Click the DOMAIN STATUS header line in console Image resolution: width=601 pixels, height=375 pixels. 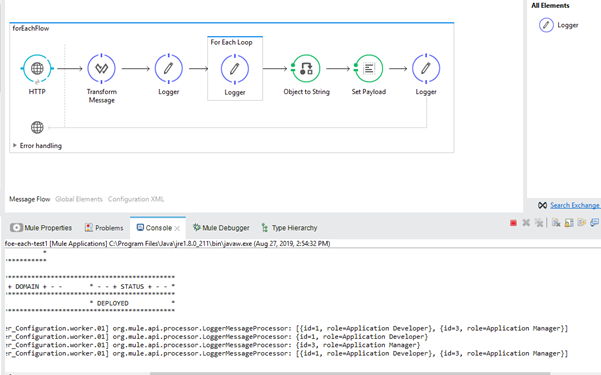pos(91,287)
